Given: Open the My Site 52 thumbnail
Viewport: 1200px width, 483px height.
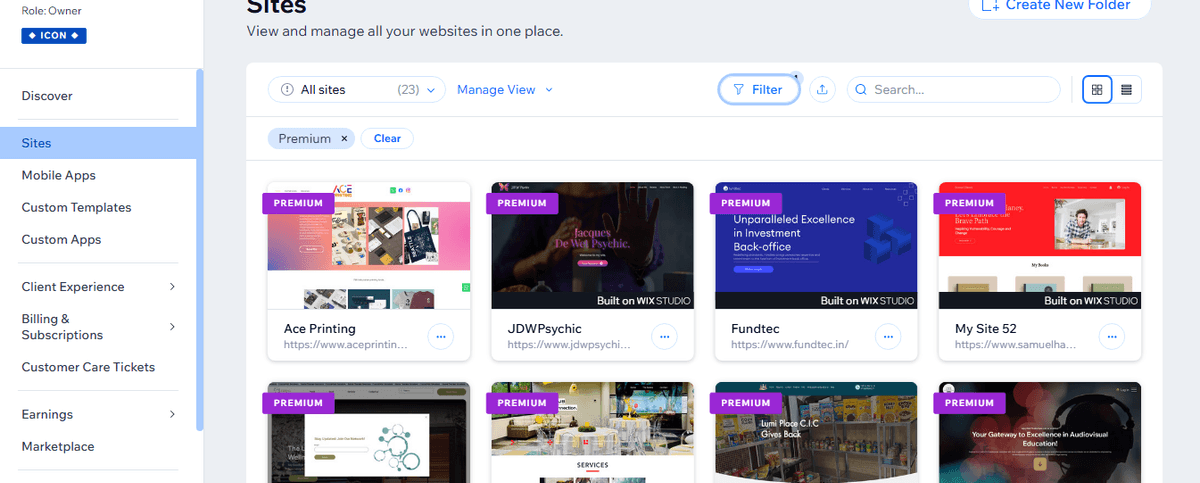Looking at the screenshot, I should coord(1040,245).
